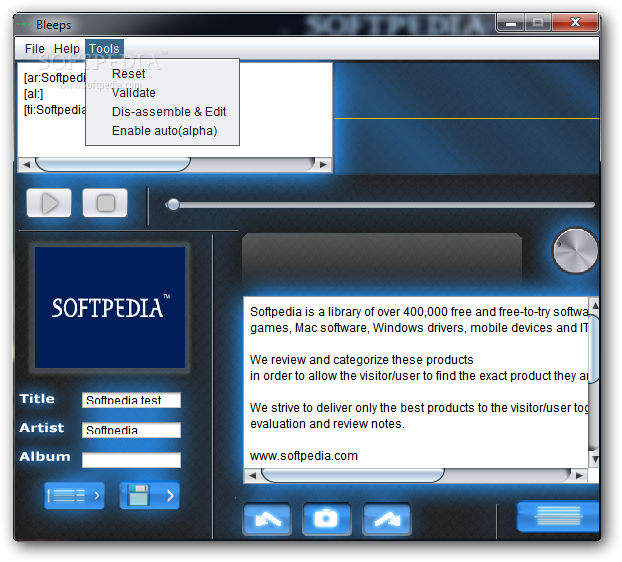622x562 pixels.
Task: Click the lyrics pane scroll down arrow
Action: click(594, 458)
